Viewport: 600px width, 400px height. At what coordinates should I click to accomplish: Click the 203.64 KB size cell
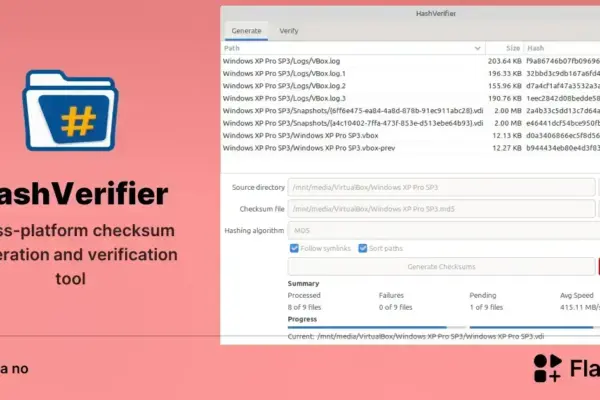[504, 61]
